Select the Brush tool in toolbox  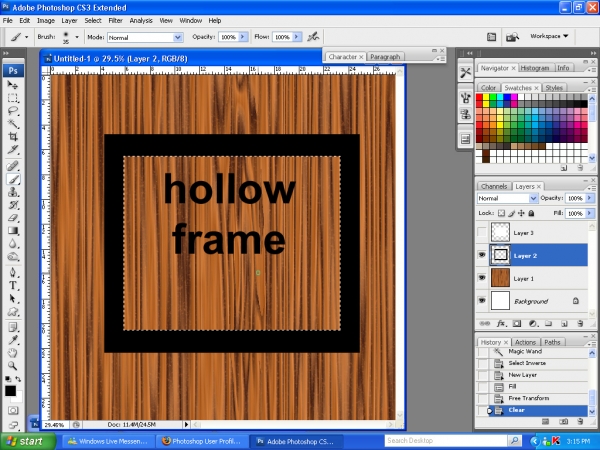tap(13, 179)
